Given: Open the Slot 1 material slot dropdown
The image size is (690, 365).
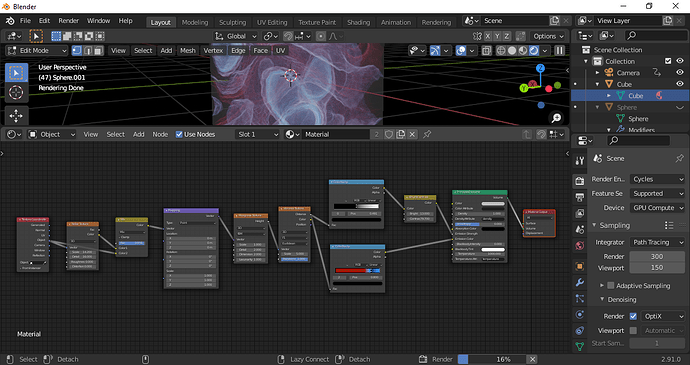Looking at the screenshot, I should [258, 134].
